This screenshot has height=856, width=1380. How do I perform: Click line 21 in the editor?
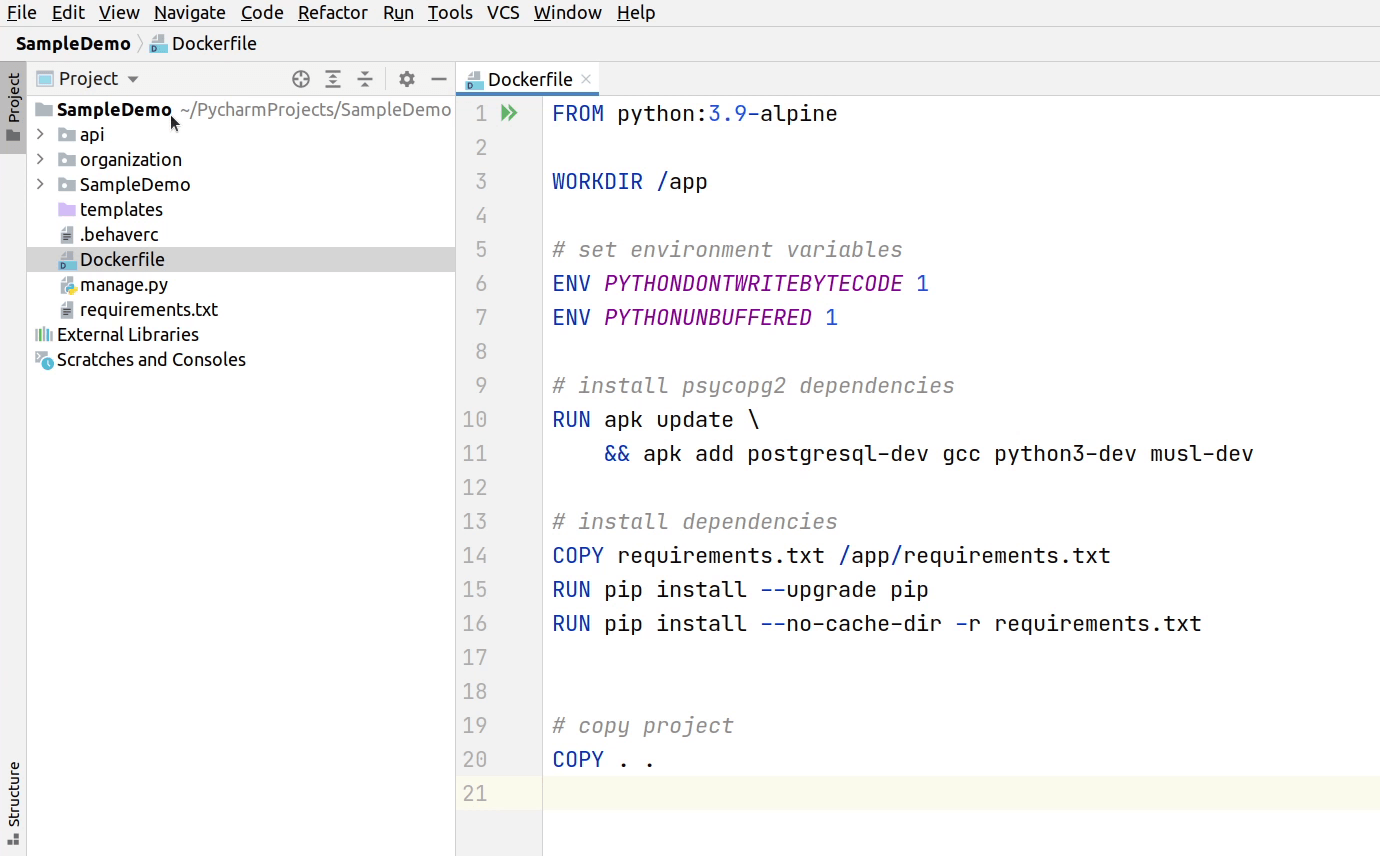(x=700, y=793)
